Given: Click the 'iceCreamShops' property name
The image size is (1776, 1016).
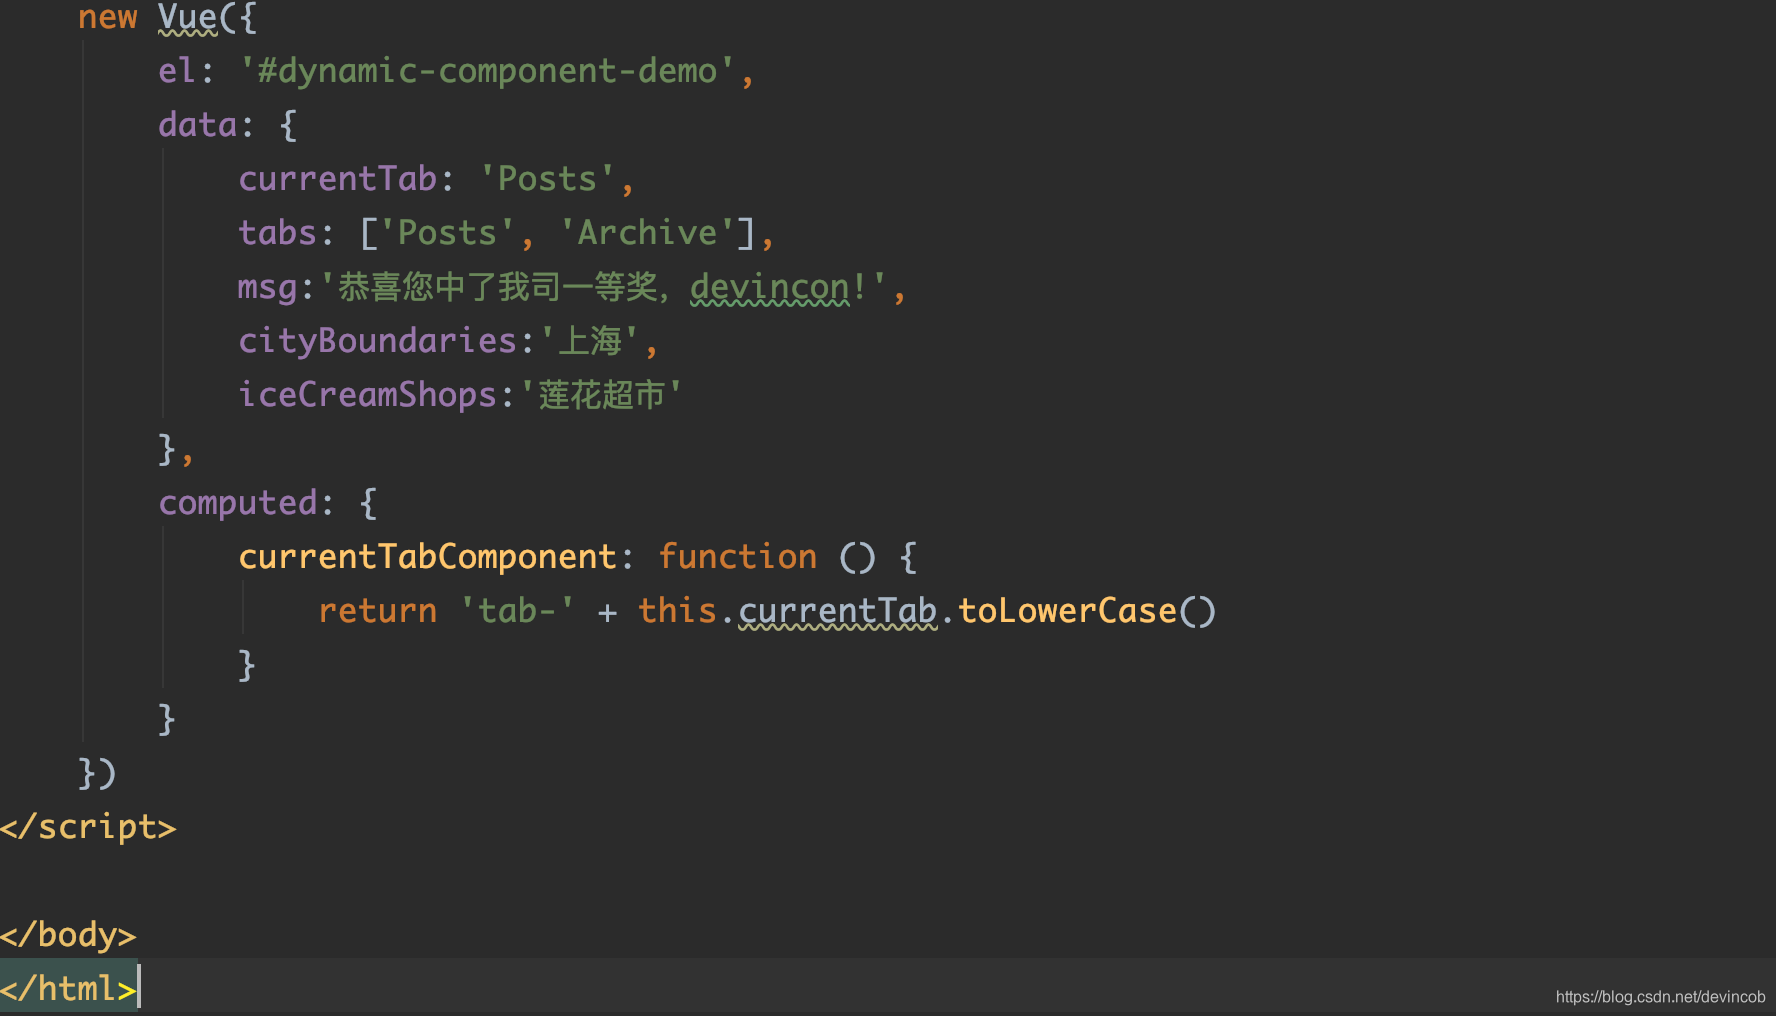Looking at the screenshot, I should pyautogui.click(x=367, y=395).
